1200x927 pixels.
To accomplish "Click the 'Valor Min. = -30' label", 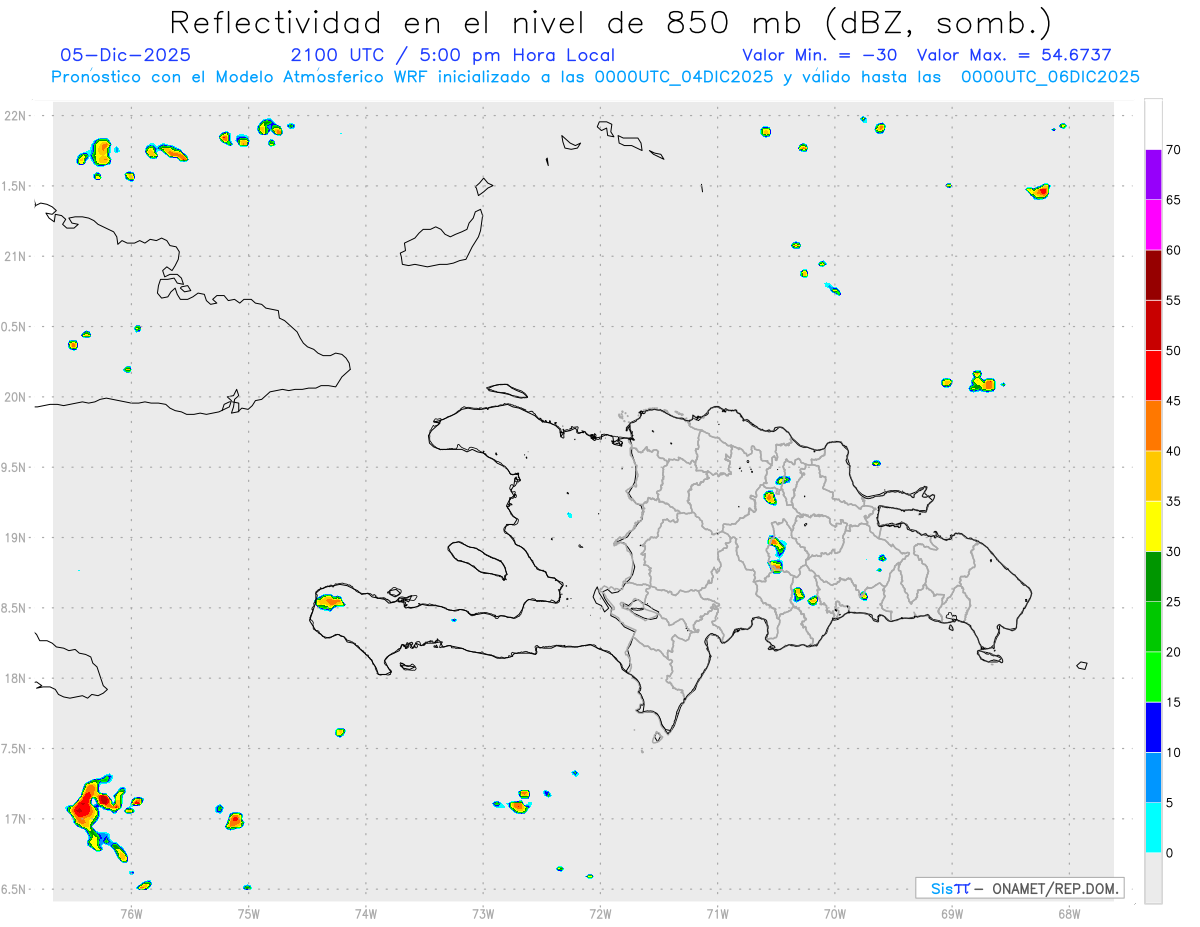I will (x=820, y=55).
